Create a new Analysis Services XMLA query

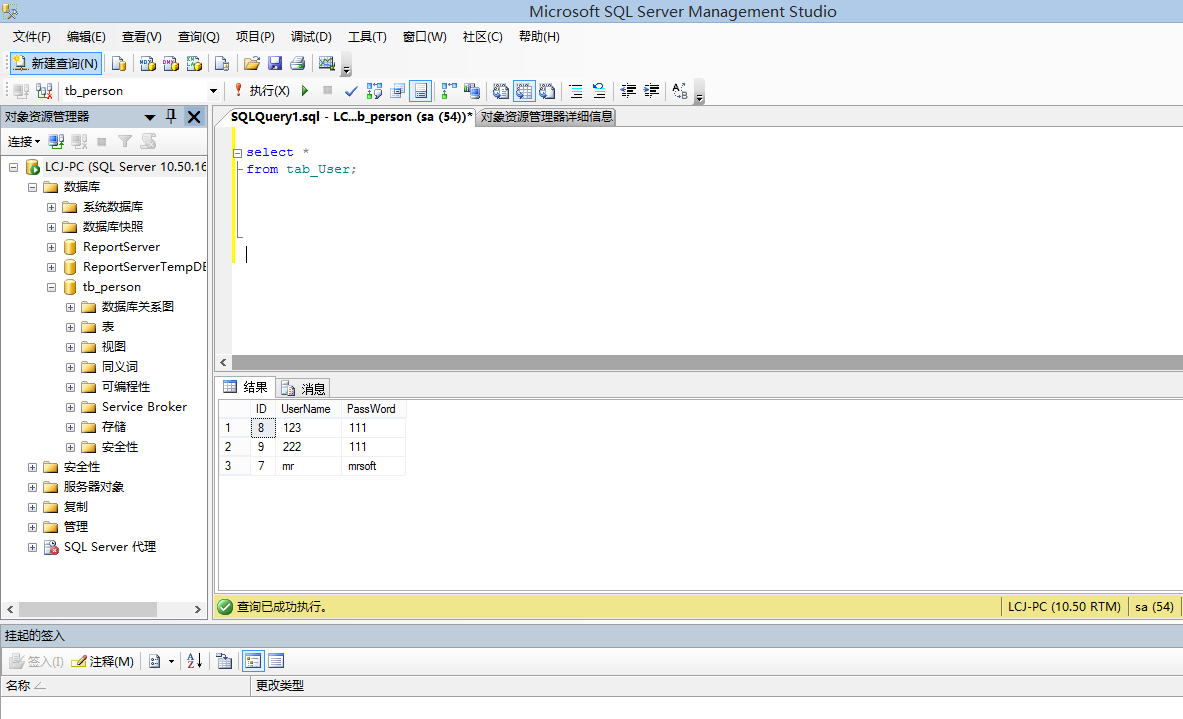click(x=194, y=63)
